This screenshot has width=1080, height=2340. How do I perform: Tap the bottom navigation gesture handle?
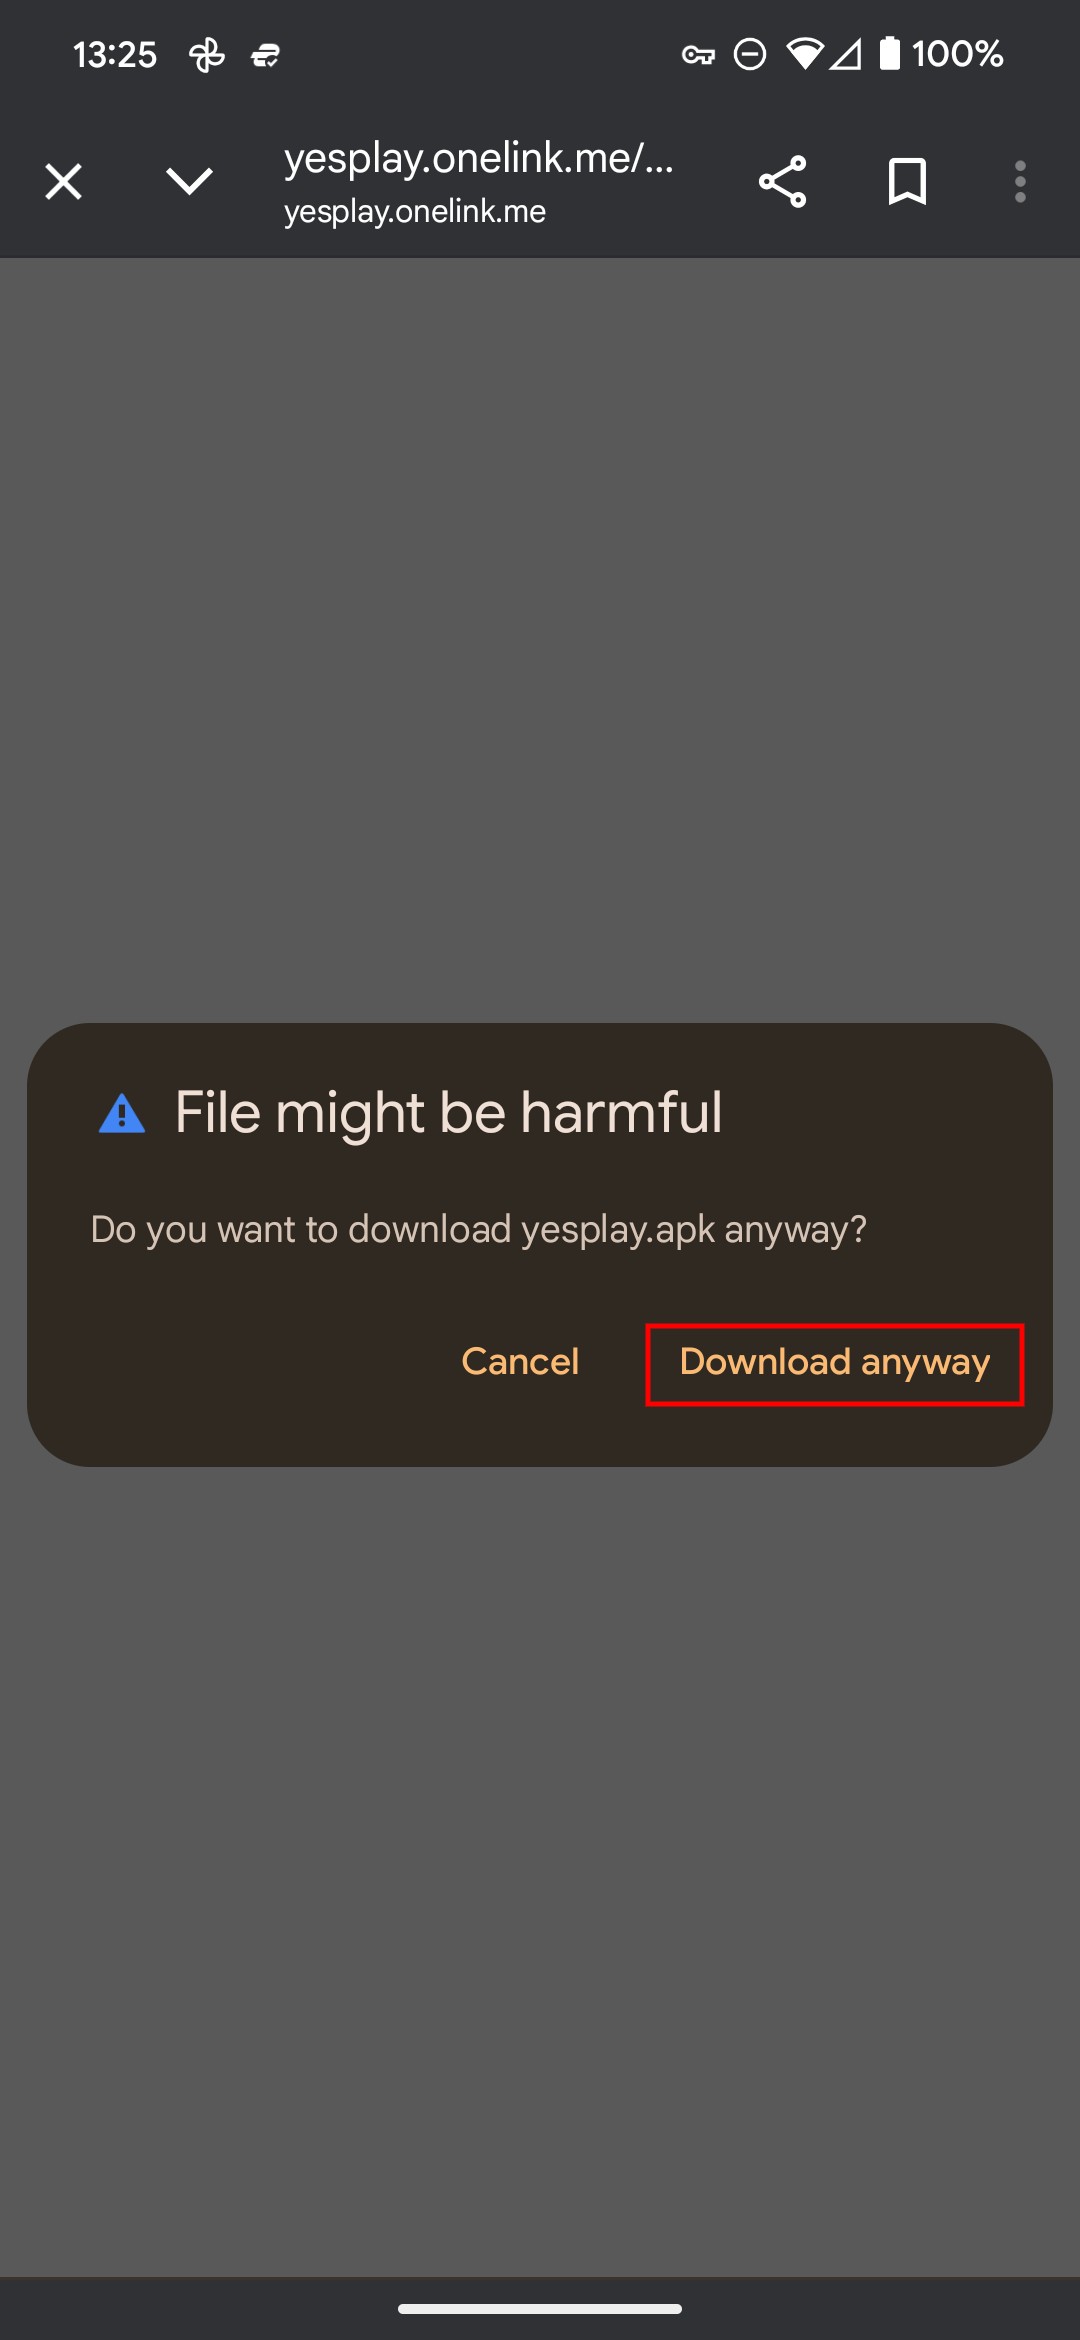click(x=540, y=2309)
